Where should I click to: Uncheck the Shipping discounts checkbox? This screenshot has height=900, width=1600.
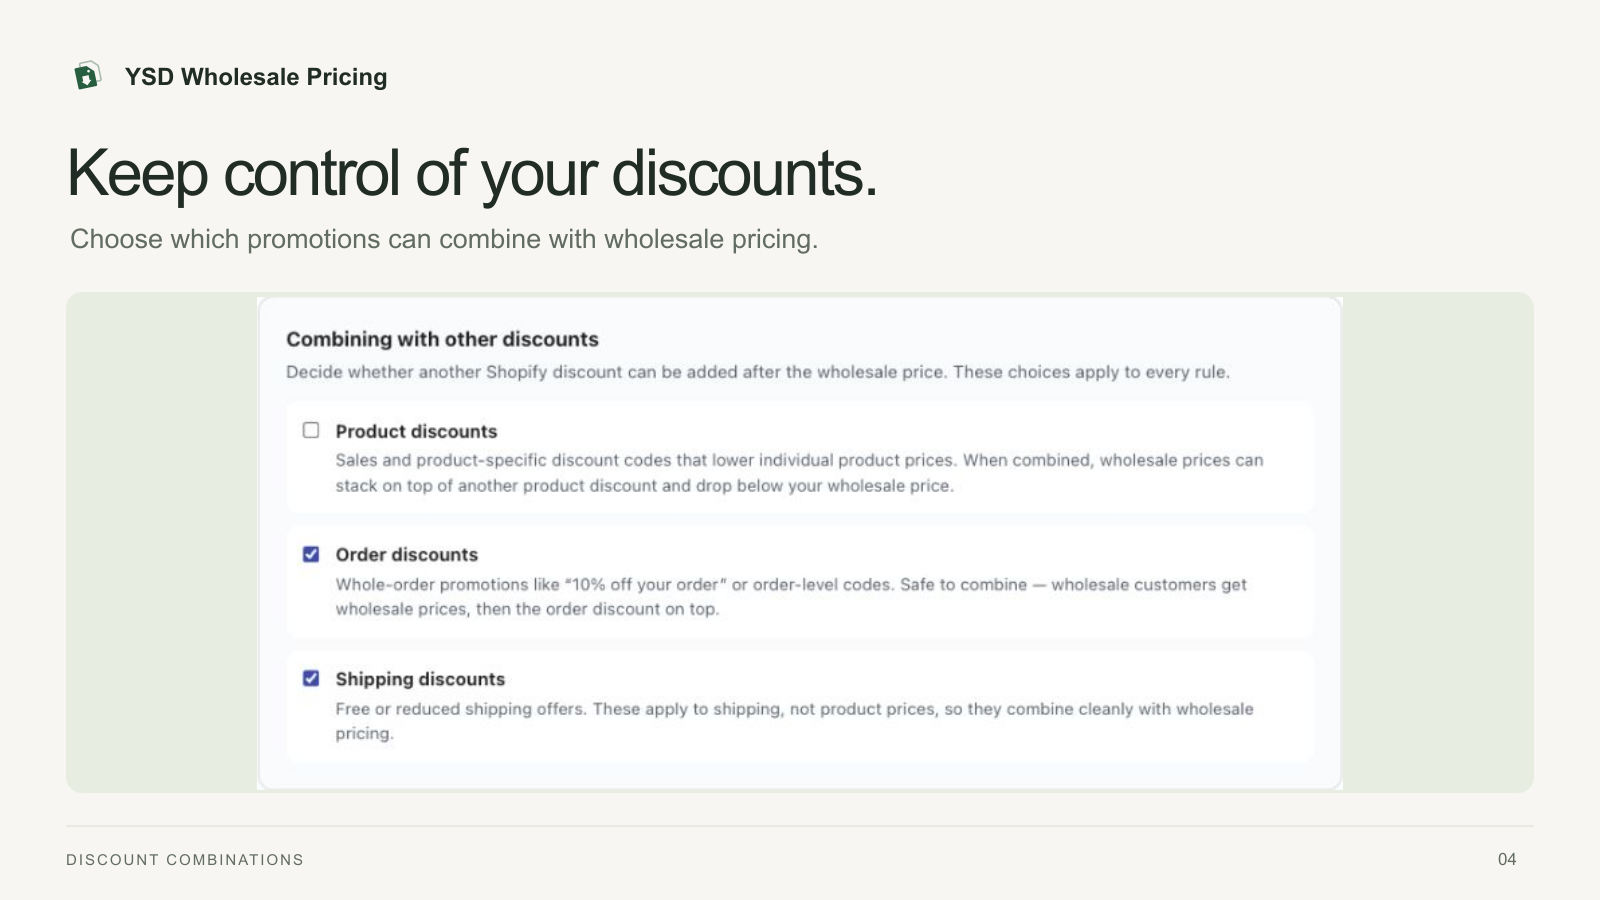[x=311, y=678]
